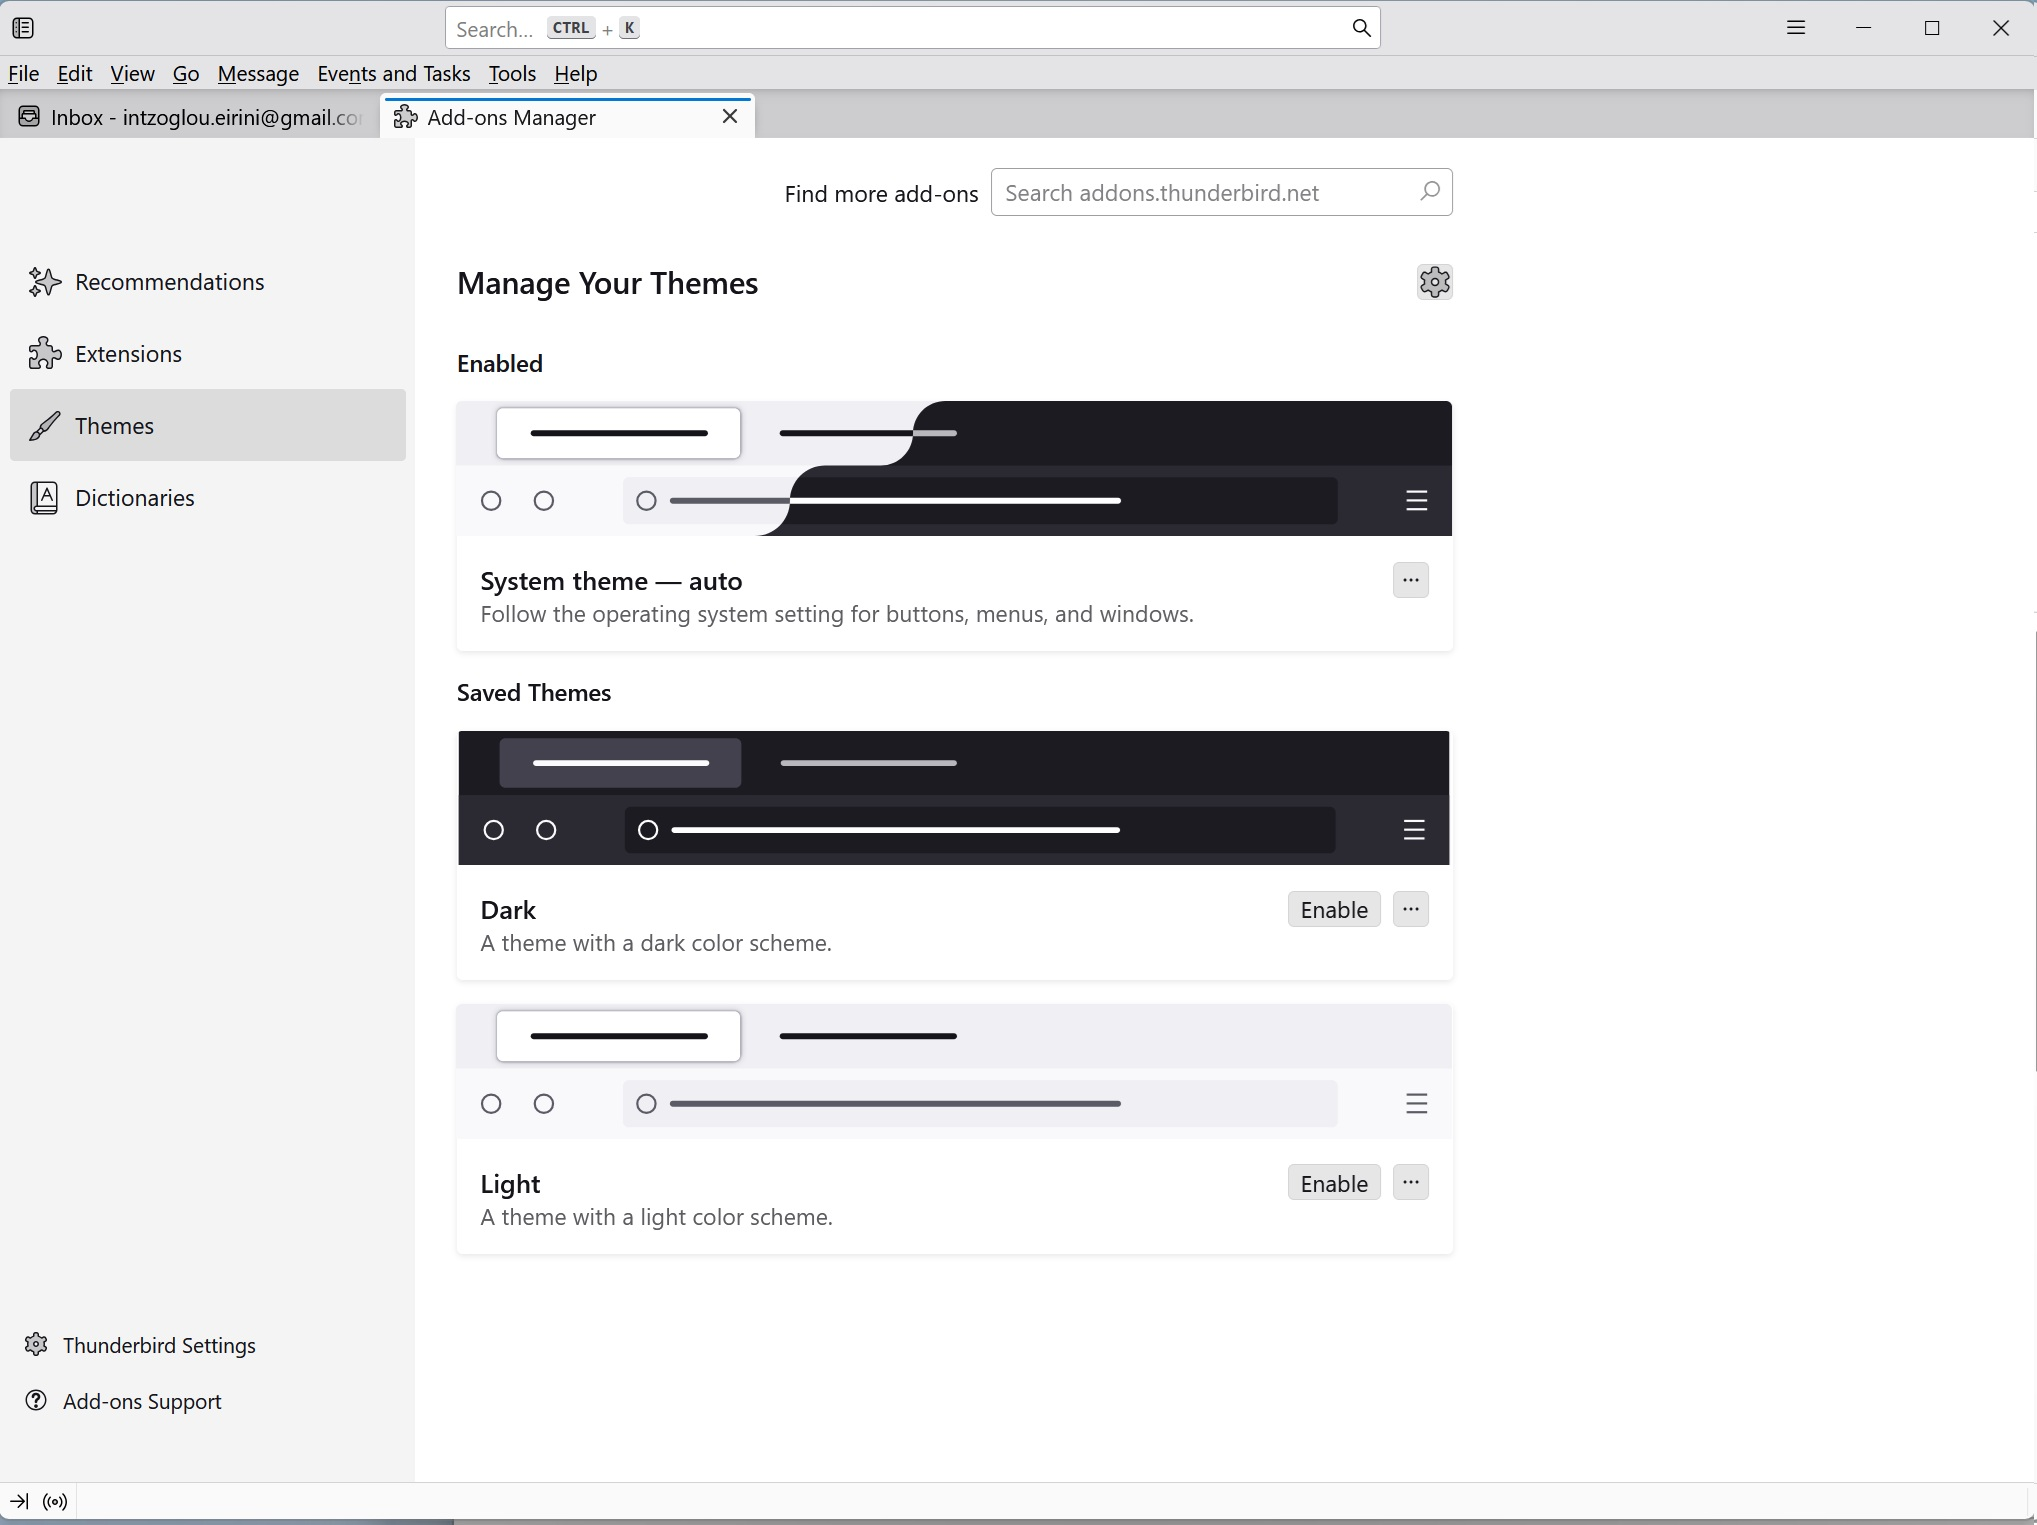This screenshot has width=2037, height=1525.
Task: Click the Inbox tab mail icon
Action: pyautogui.click(x=29, y=117)
